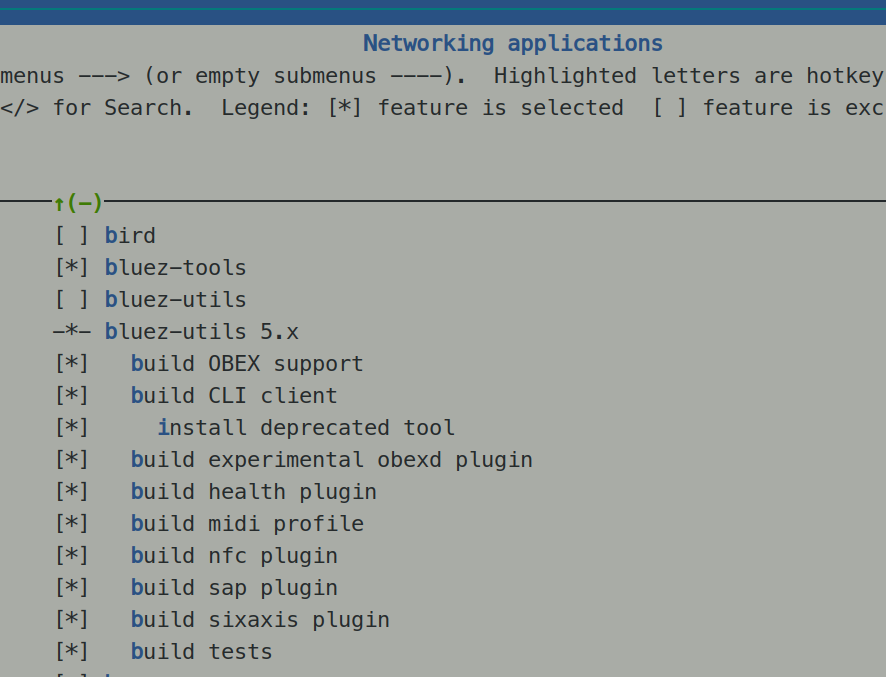Toggle the bird package checkbox
886x677 pixels.
tap(71, 236)
